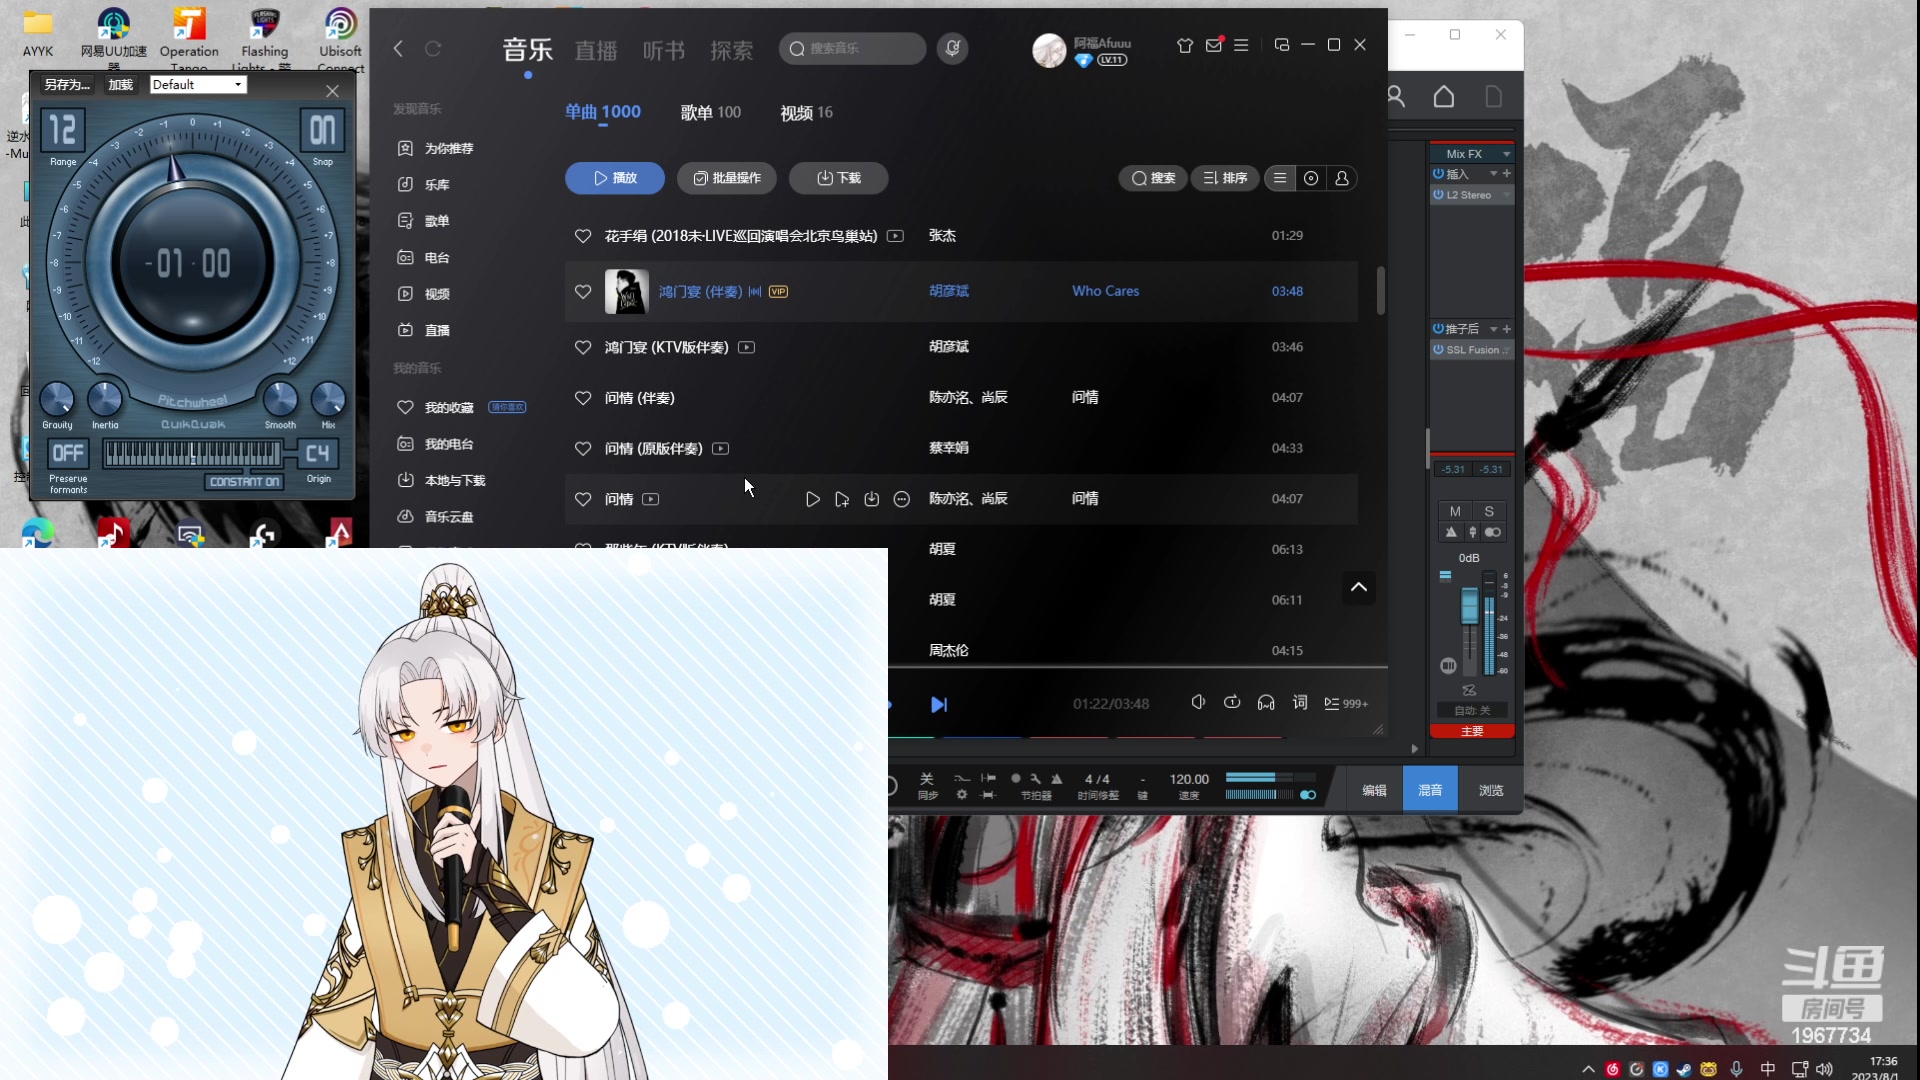Click the refresh icon in music player

pos(433,48)
